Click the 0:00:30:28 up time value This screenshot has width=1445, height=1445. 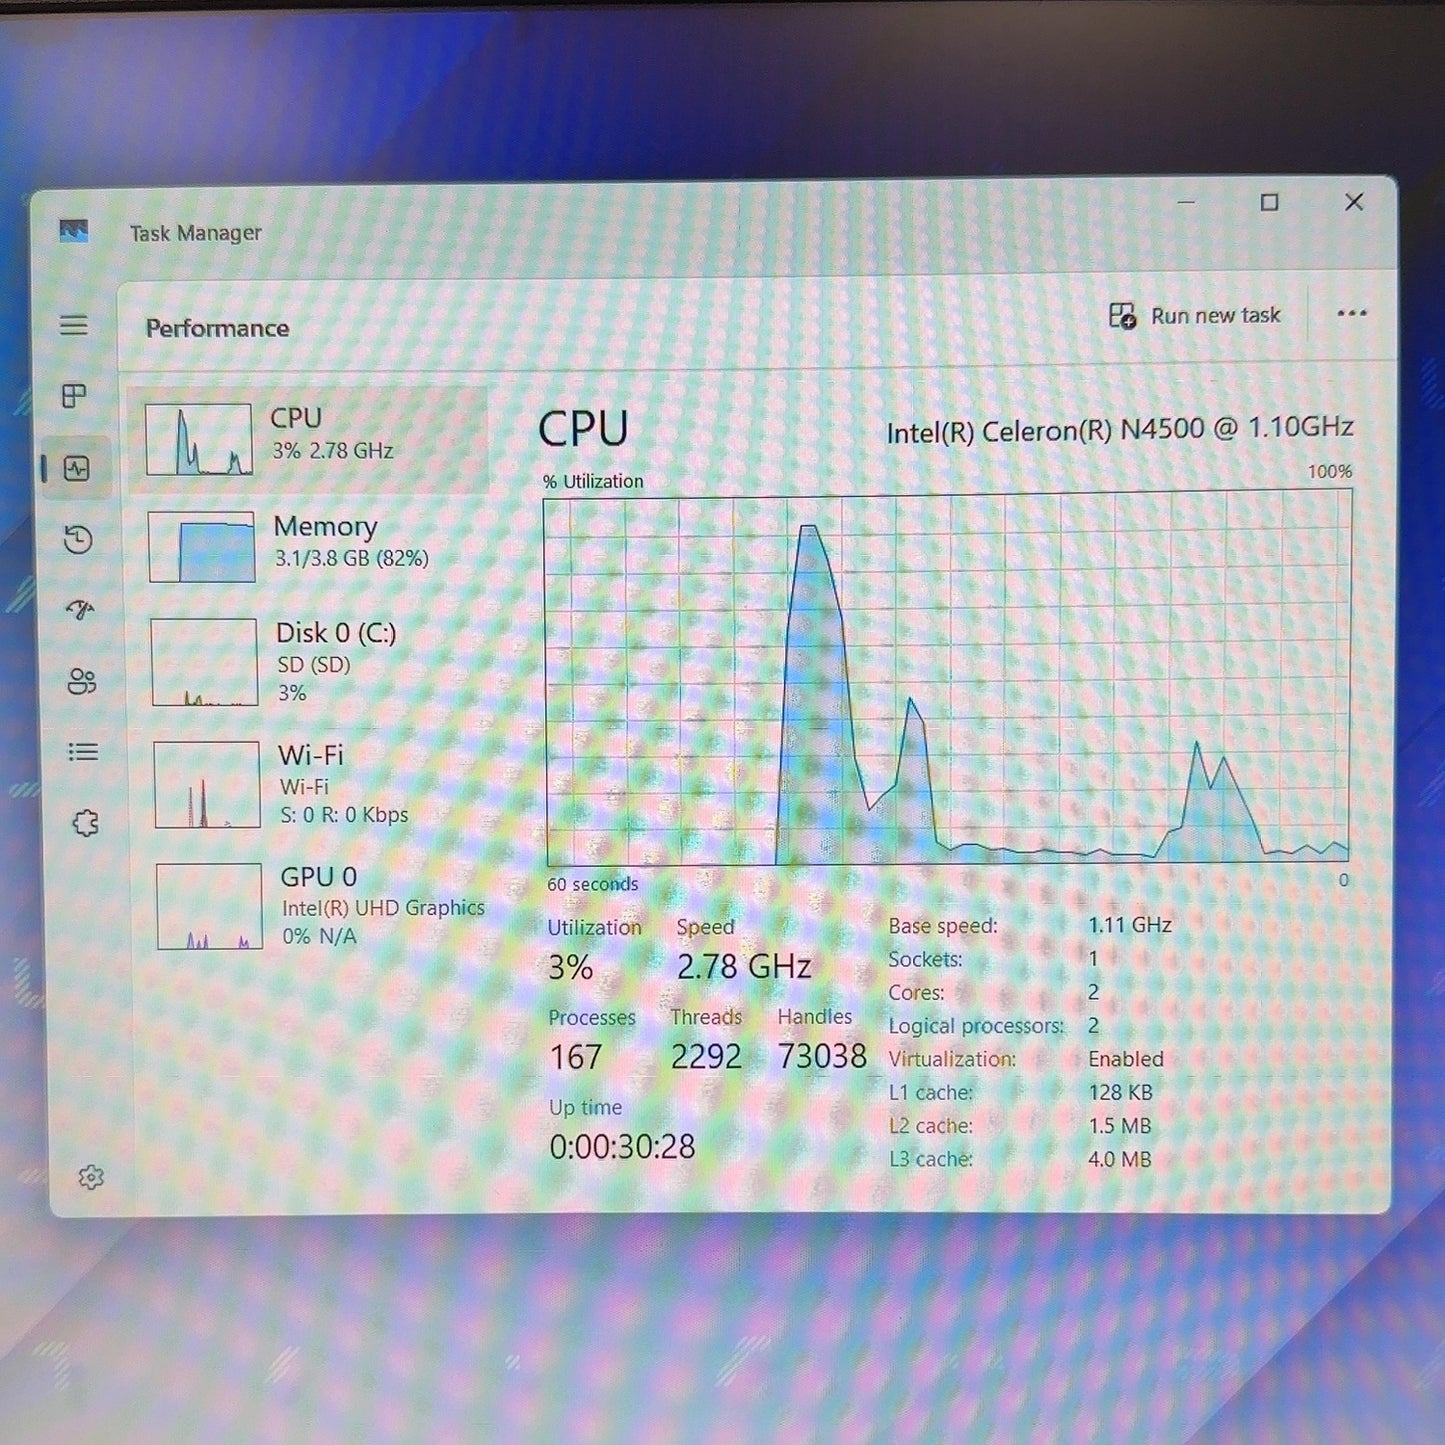coord(622,1146)
